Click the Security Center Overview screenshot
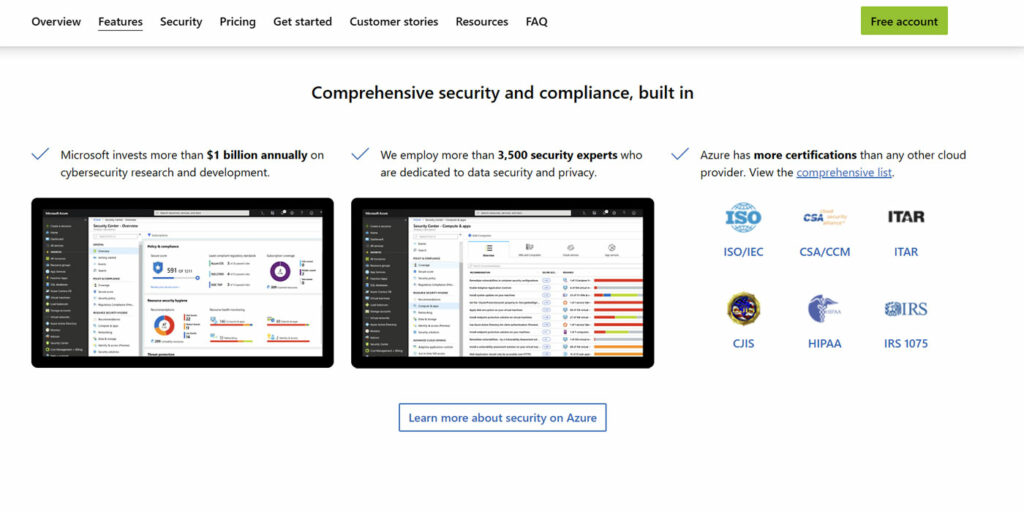 (182, 283)
